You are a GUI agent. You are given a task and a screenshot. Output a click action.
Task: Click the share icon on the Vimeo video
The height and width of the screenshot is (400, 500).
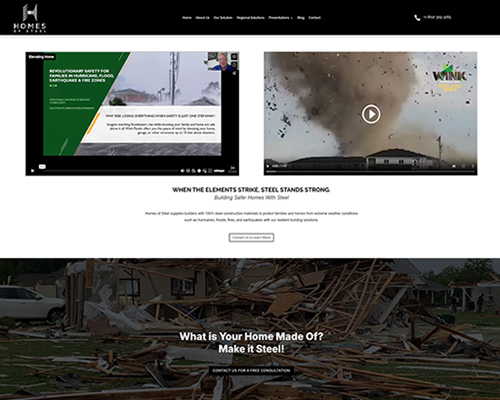[234, 73]
